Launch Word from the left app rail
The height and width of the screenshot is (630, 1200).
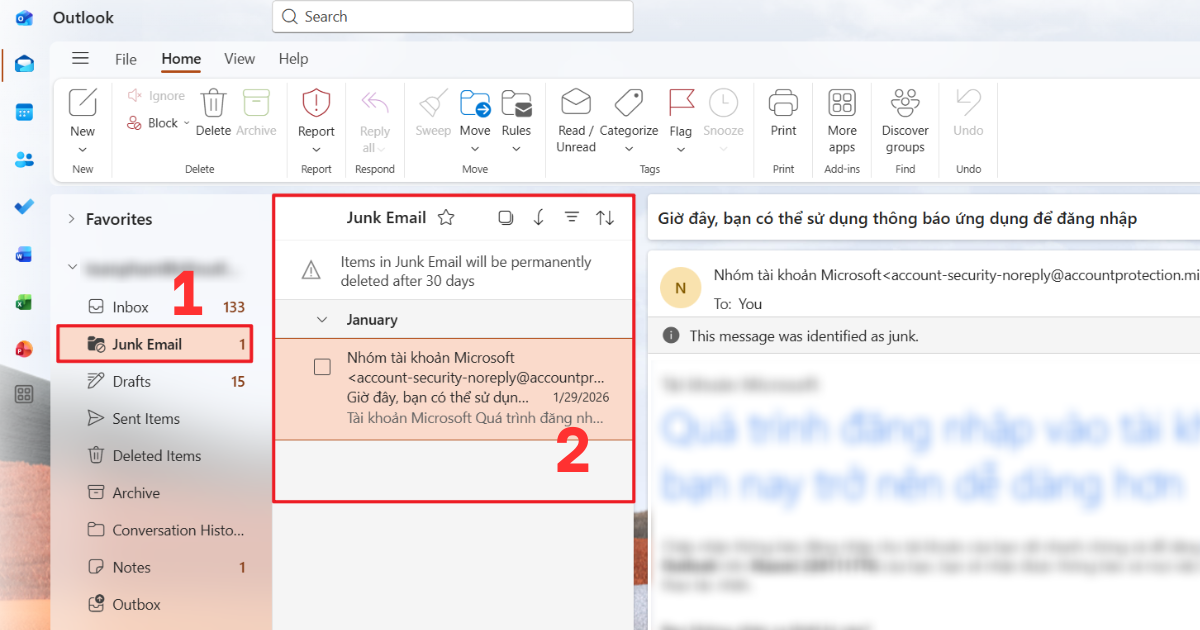click(x=23, y=255)
